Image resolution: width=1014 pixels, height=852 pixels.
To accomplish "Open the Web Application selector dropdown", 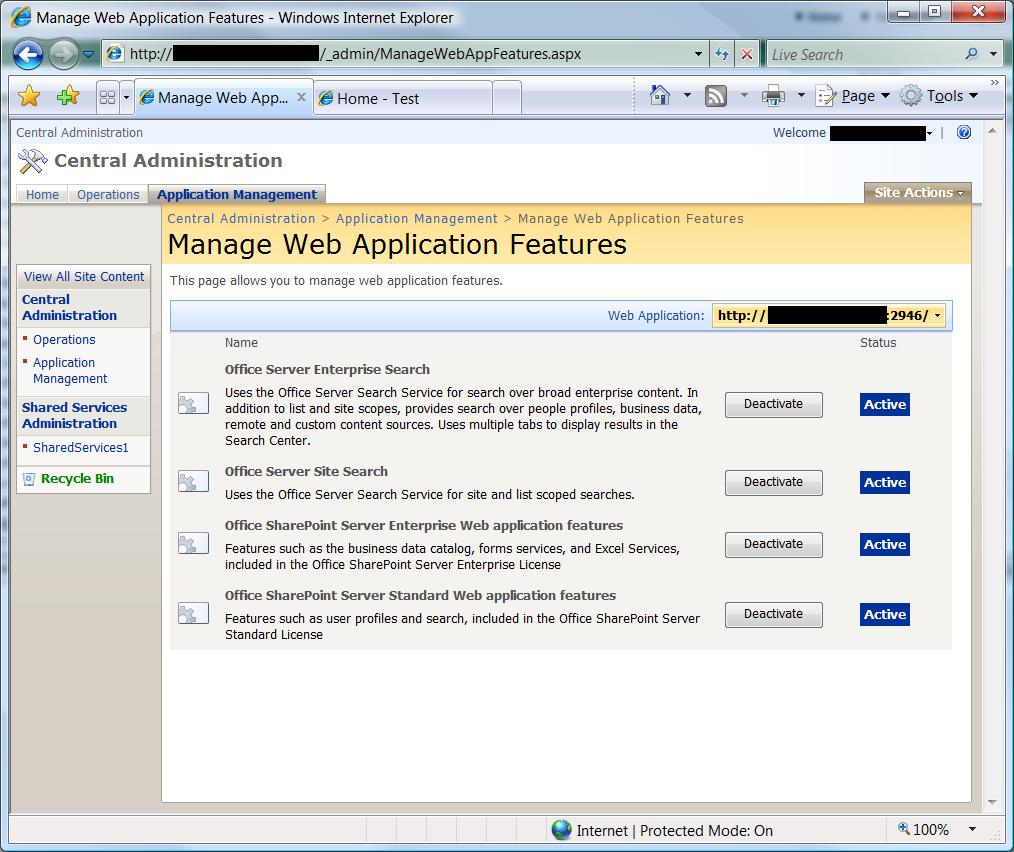I will pyautogui.click(x=936, y=315).
